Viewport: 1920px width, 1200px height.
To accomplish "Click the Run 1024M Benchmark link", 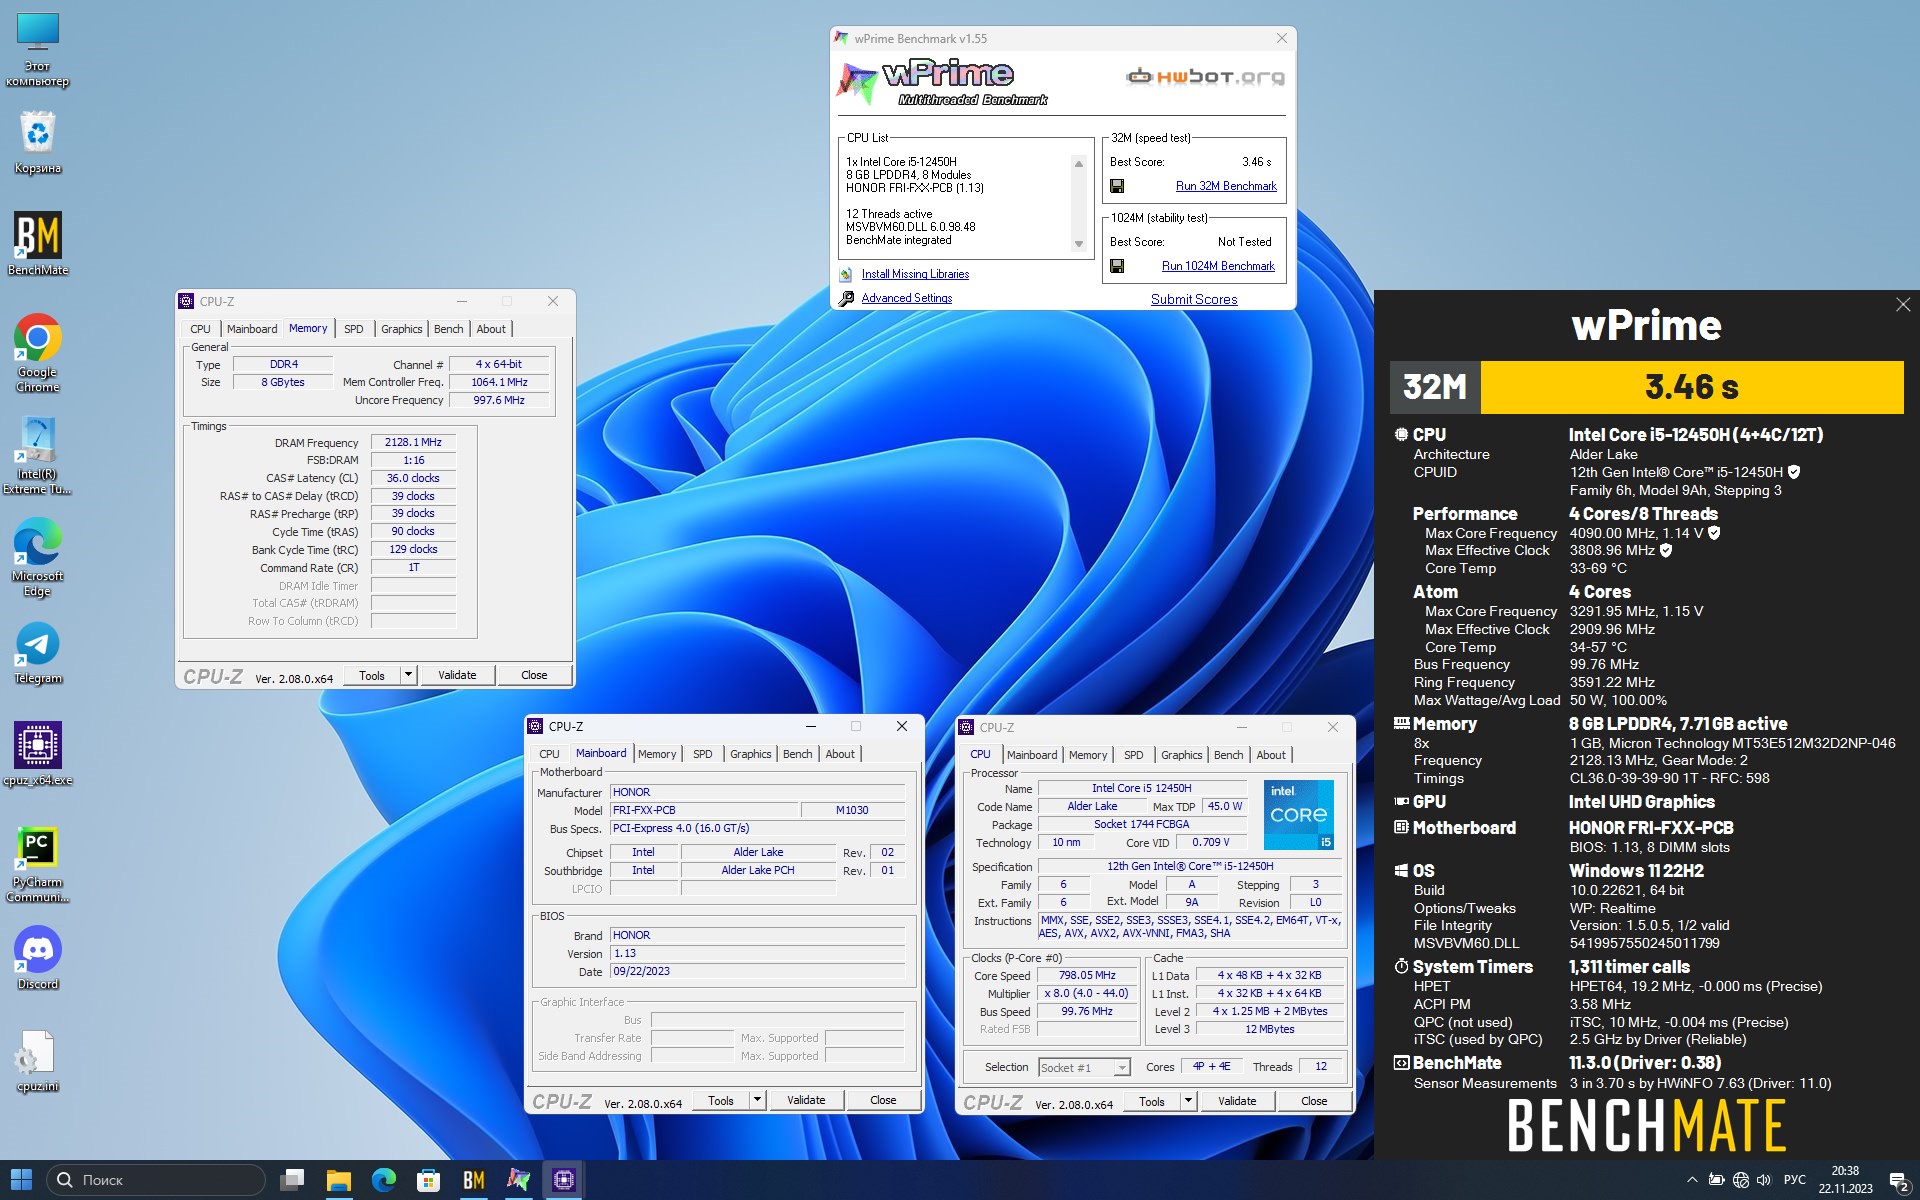I will (1218, 266).
